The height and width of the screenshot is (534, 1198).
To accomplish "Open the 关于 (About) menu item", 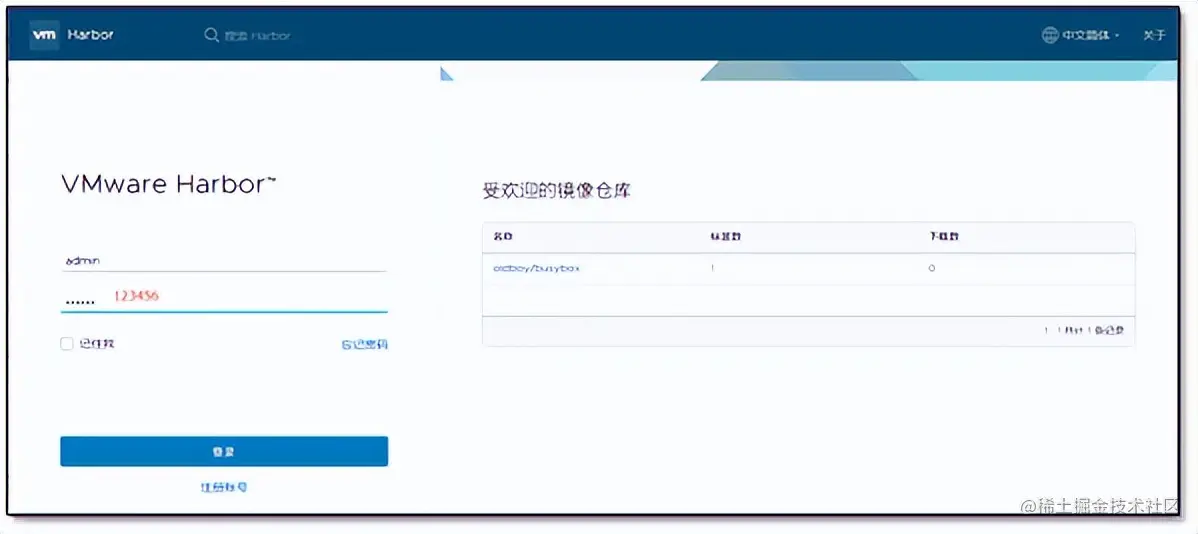I will click(x=1154, y=35).
